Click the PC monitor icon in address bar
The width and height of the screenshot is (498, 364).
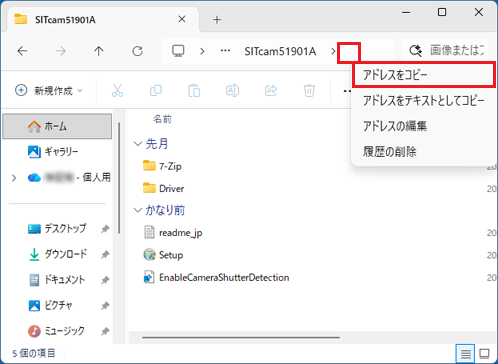178,51
